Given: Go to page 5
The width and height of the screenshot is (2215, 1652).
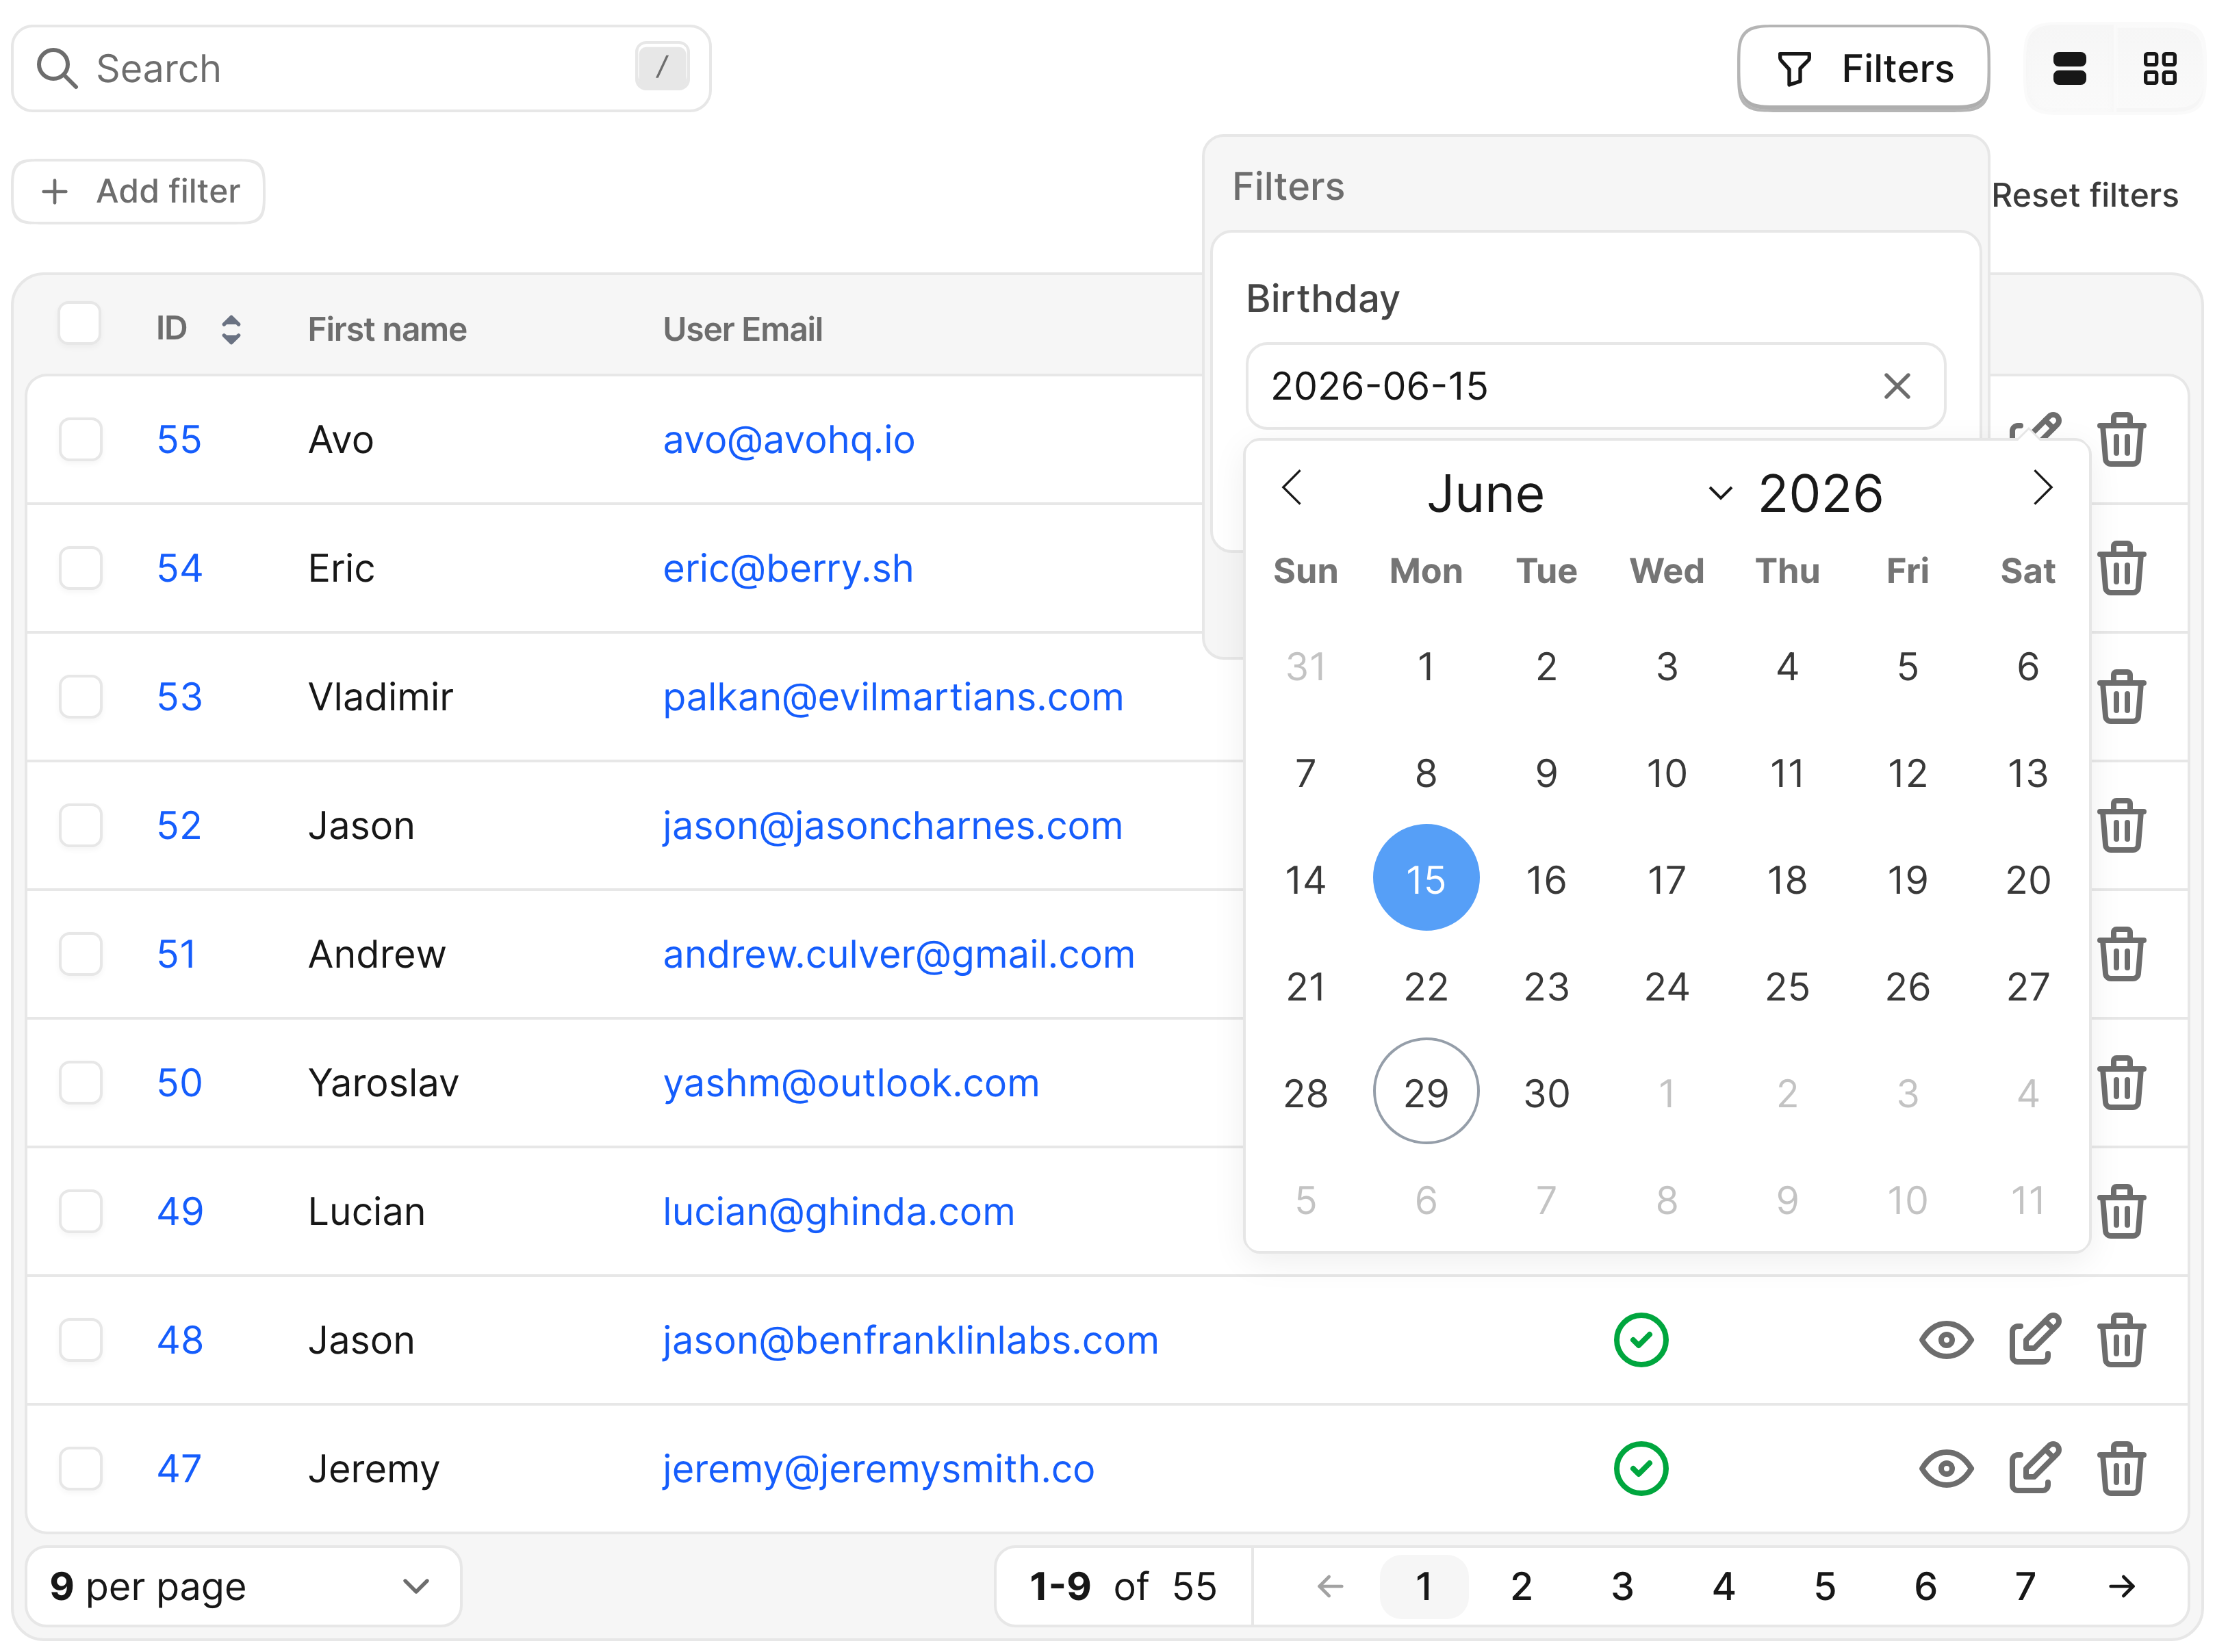Looking at the screenshot, I should tap(1824, 1586).
